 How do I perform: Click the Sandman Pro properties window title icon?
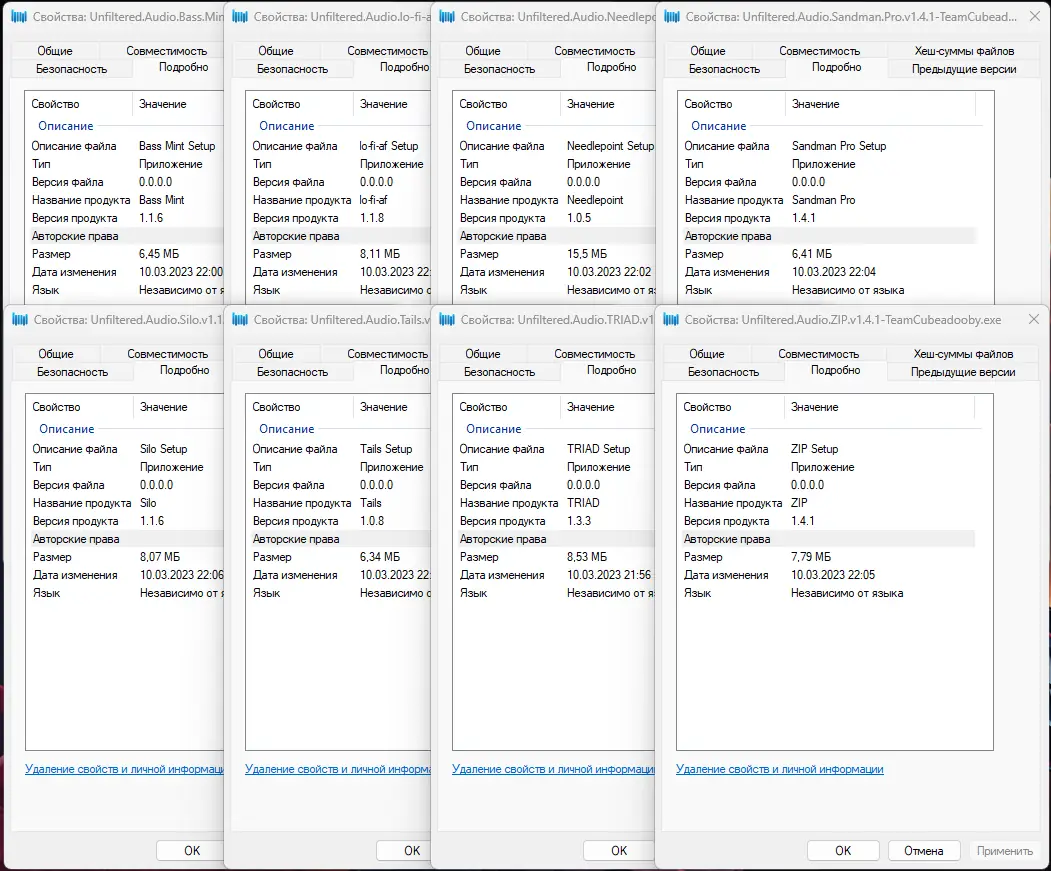pyautogui.click(x=672, y=17)
